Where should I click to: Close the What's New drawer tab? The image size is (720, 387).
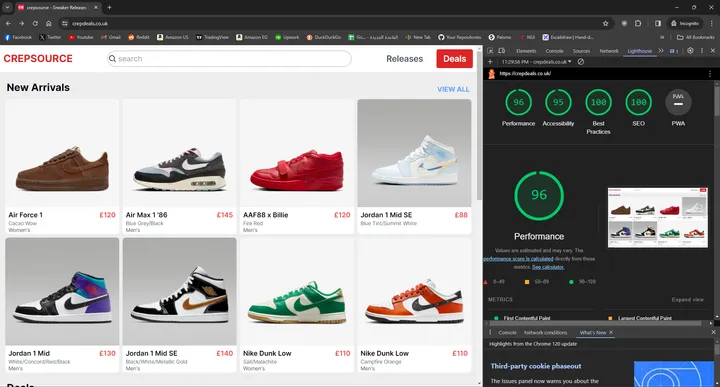(611, 332)
